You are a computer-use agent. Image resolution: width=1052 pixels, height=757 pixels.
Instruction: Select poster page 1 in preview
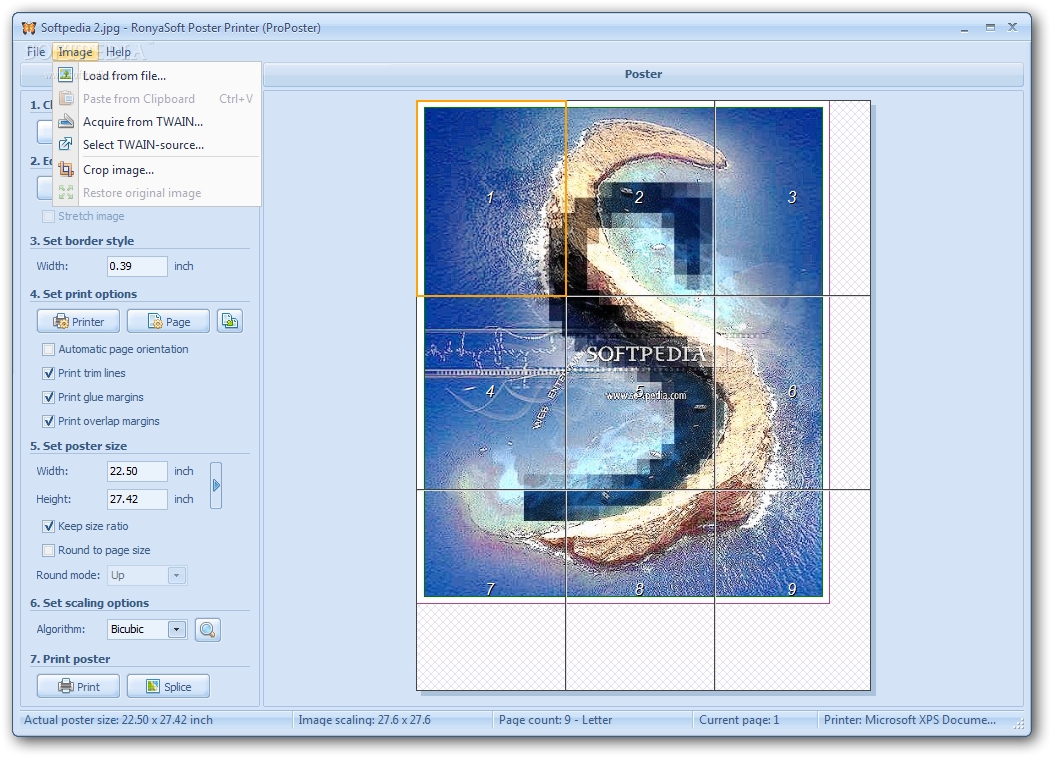(x=491, y=199)
